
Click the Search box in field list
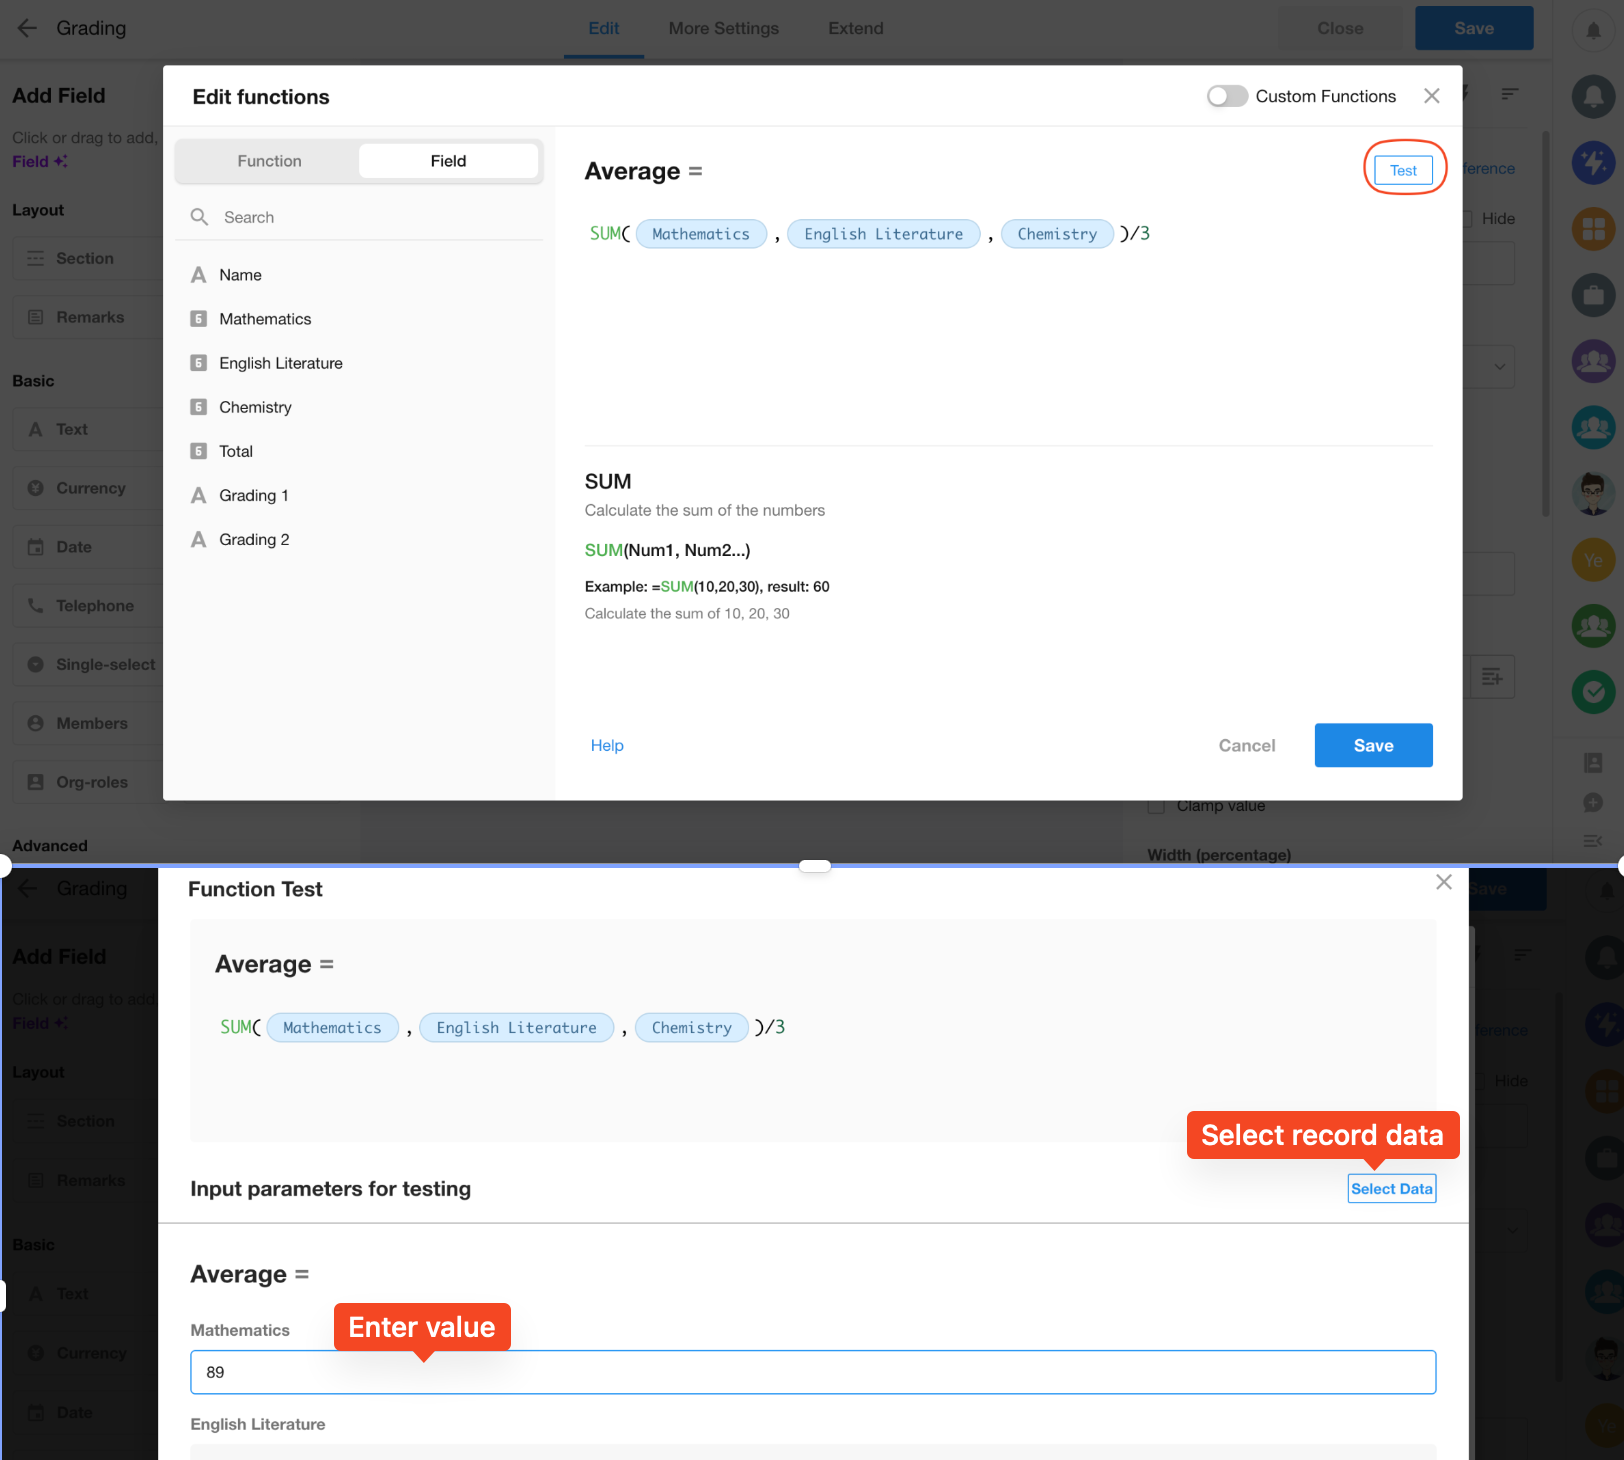[x=360, y=217]
